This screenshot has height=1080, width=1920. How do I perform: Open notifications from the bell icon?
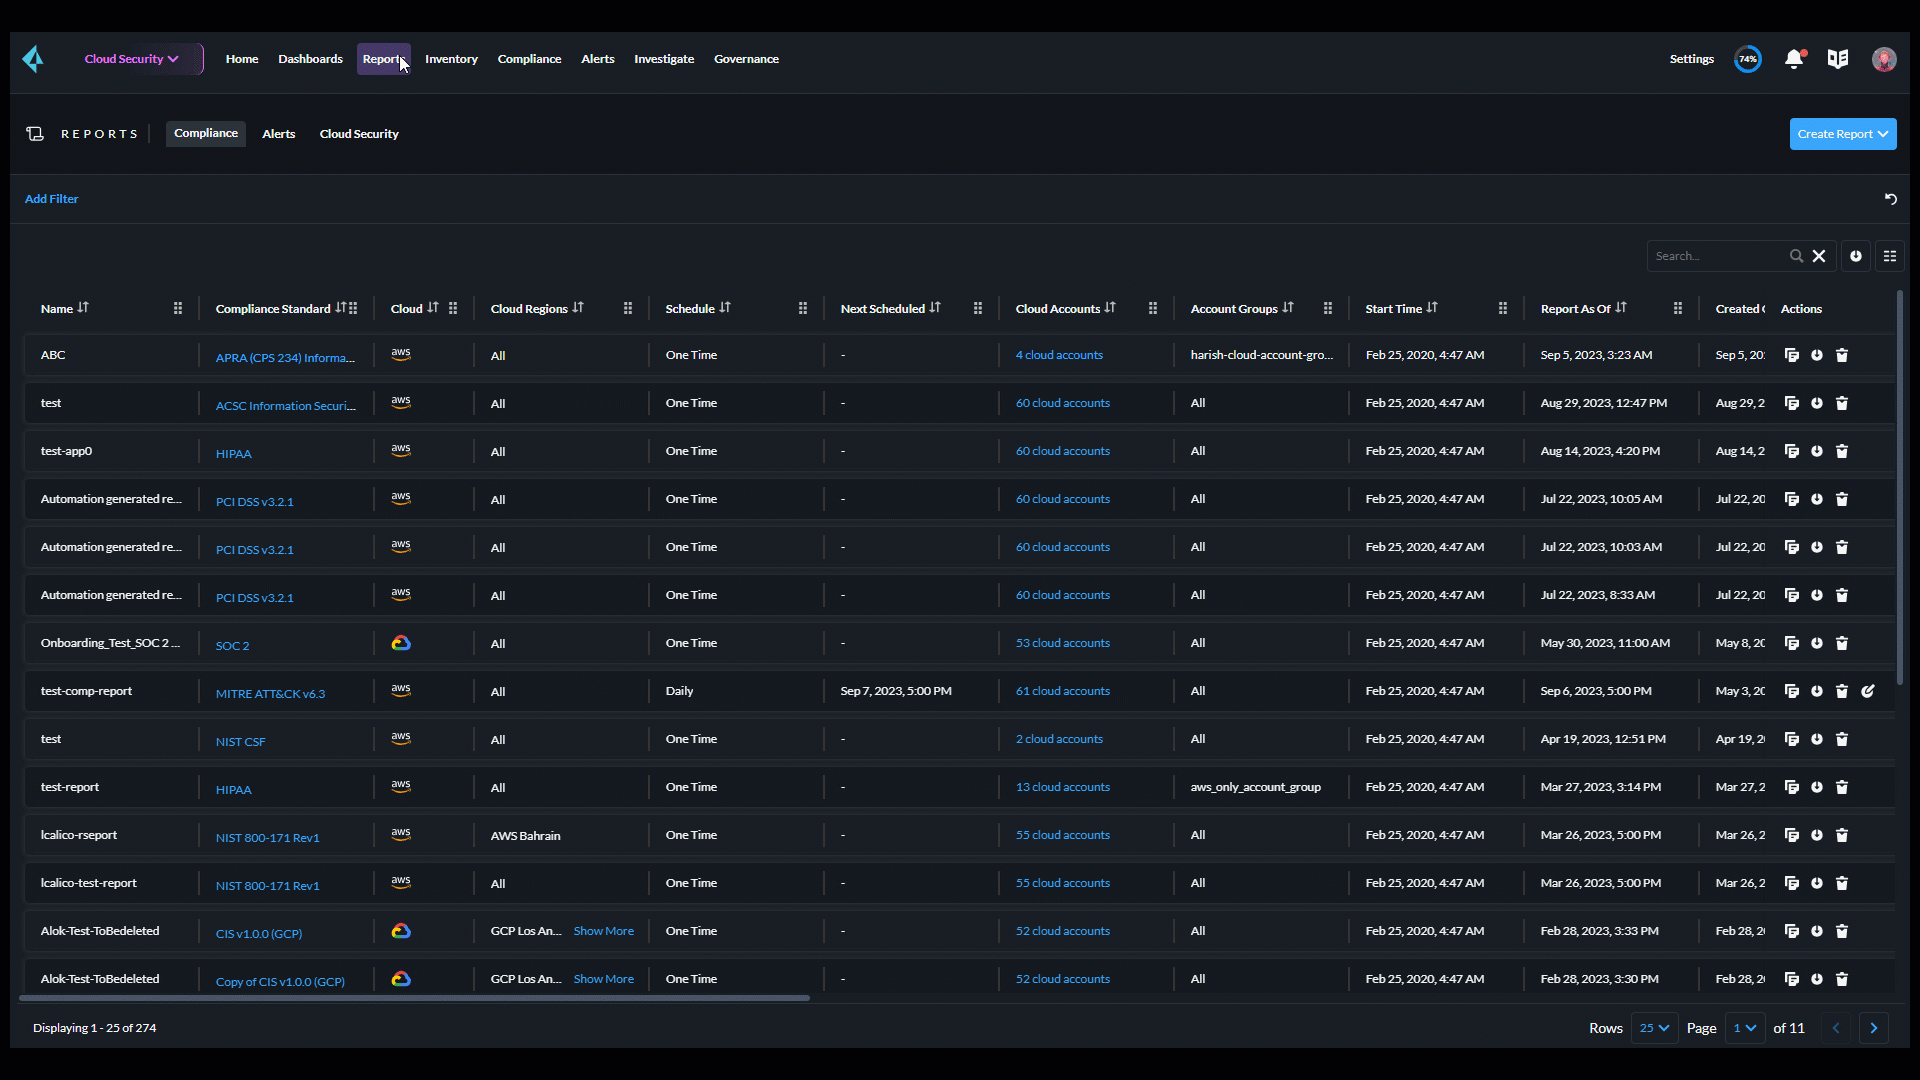[x=1794, y=59]
